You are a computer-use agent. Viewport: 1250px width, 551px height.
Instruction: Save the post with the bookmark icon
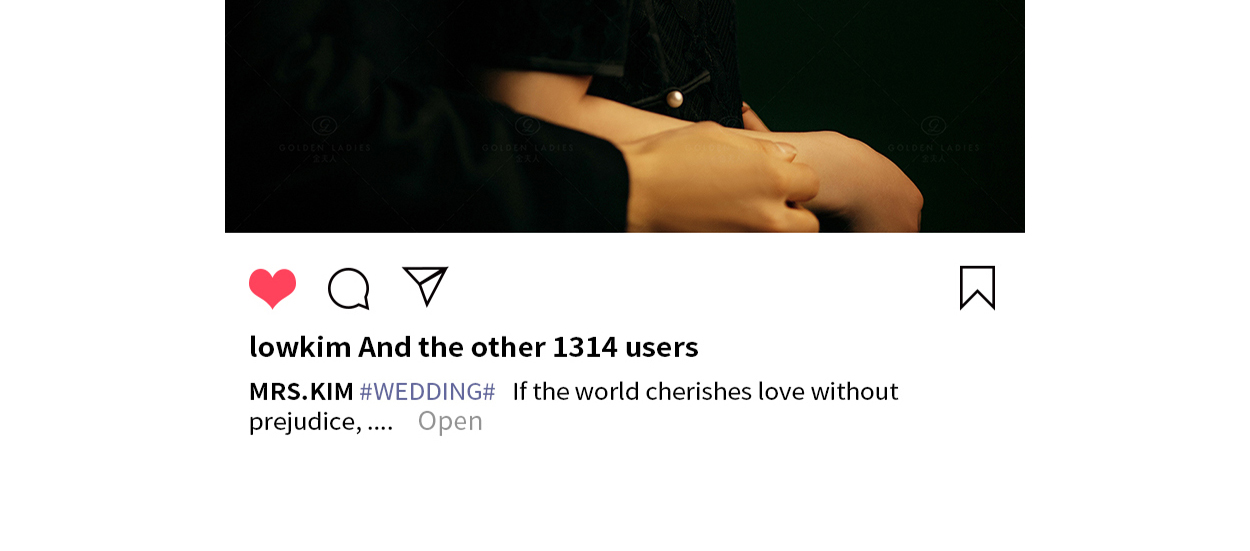(977, 288)
